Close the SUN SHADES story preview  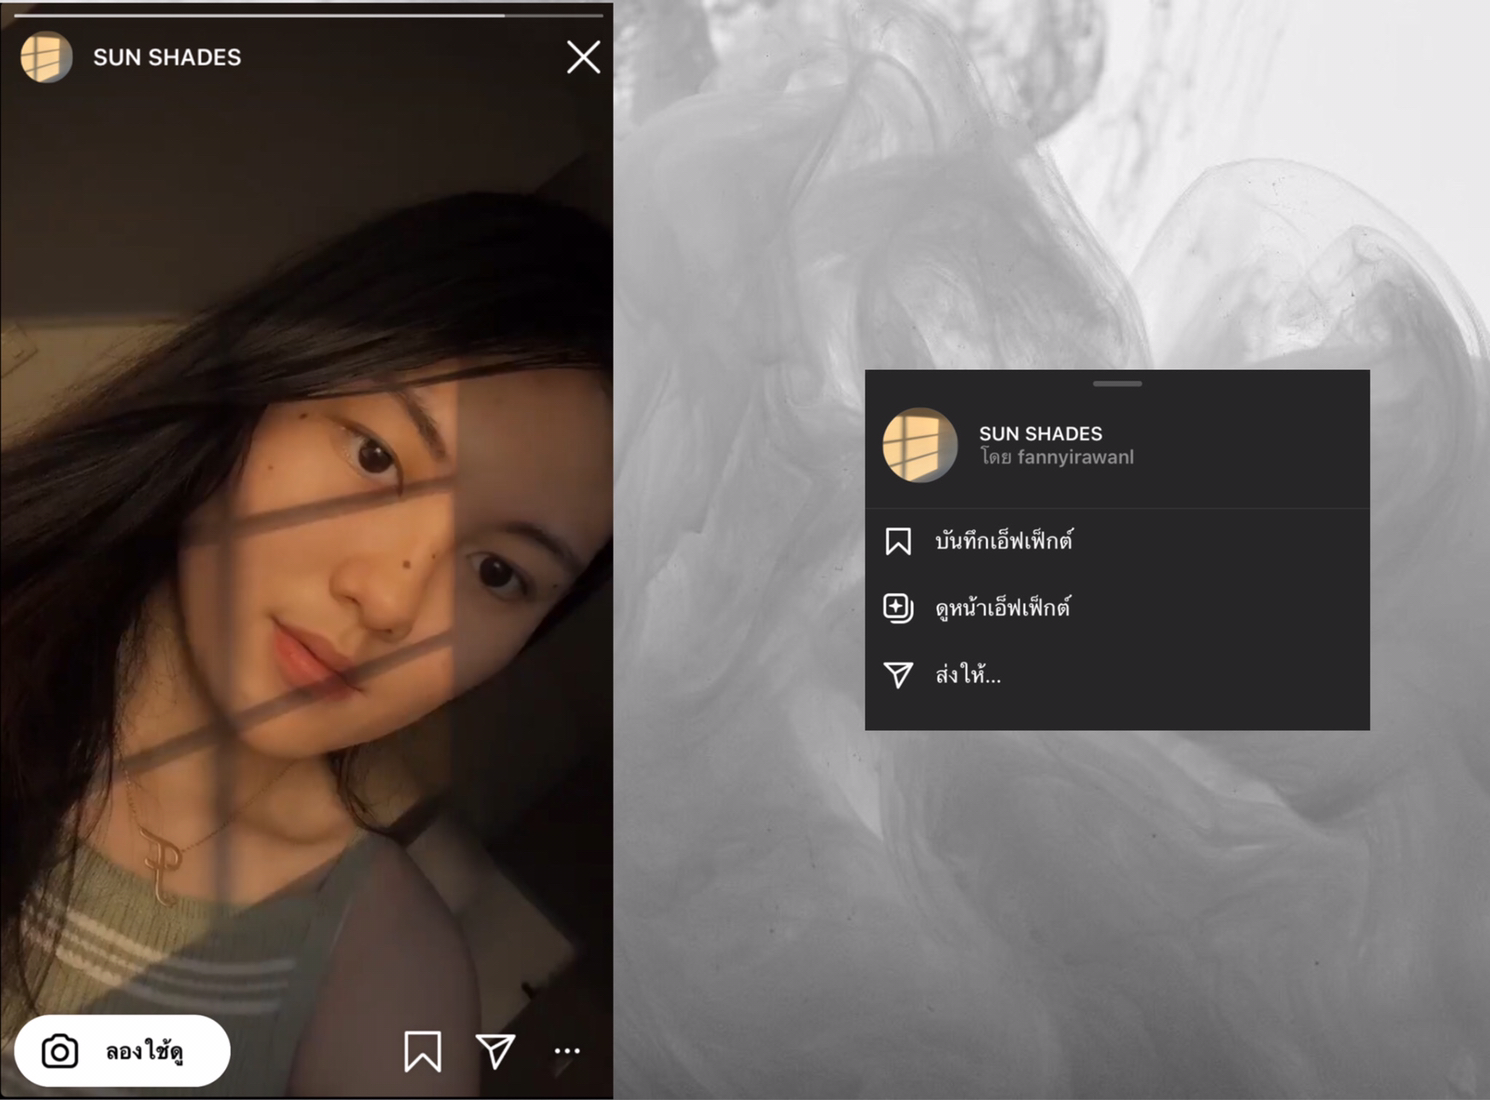(583, 57)
